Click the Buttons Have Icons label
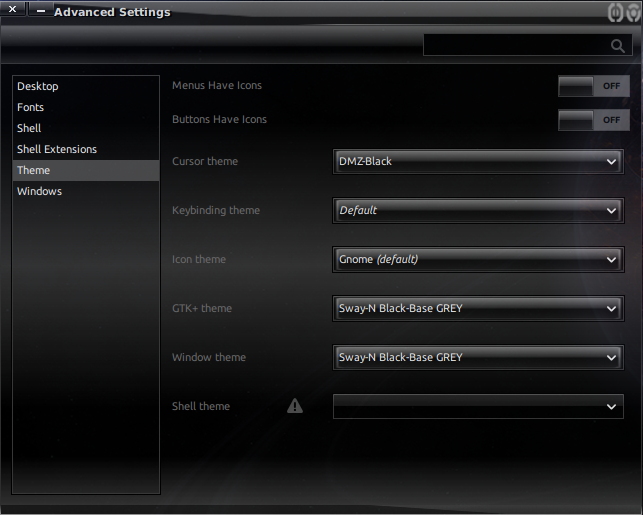Viewport: 643px width, 515px height. click(219, 119)
